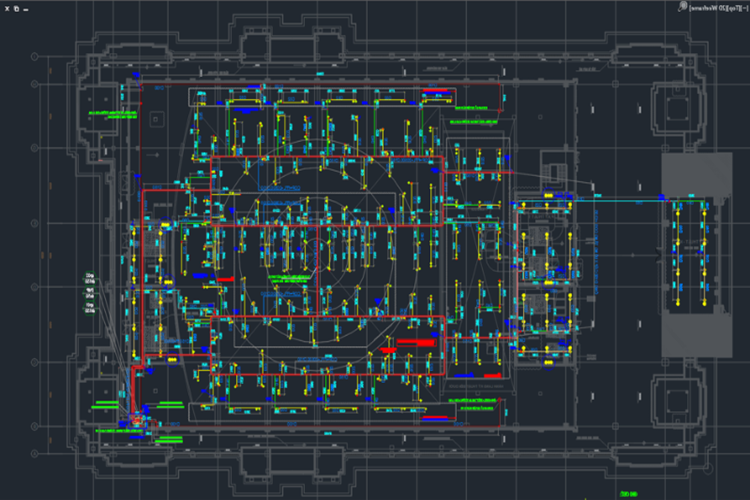Image resolution: width=750 pixels, height=500 pixels.
Task: Open the [-] viewport controls menu
Action: click(x=745, y=9)
